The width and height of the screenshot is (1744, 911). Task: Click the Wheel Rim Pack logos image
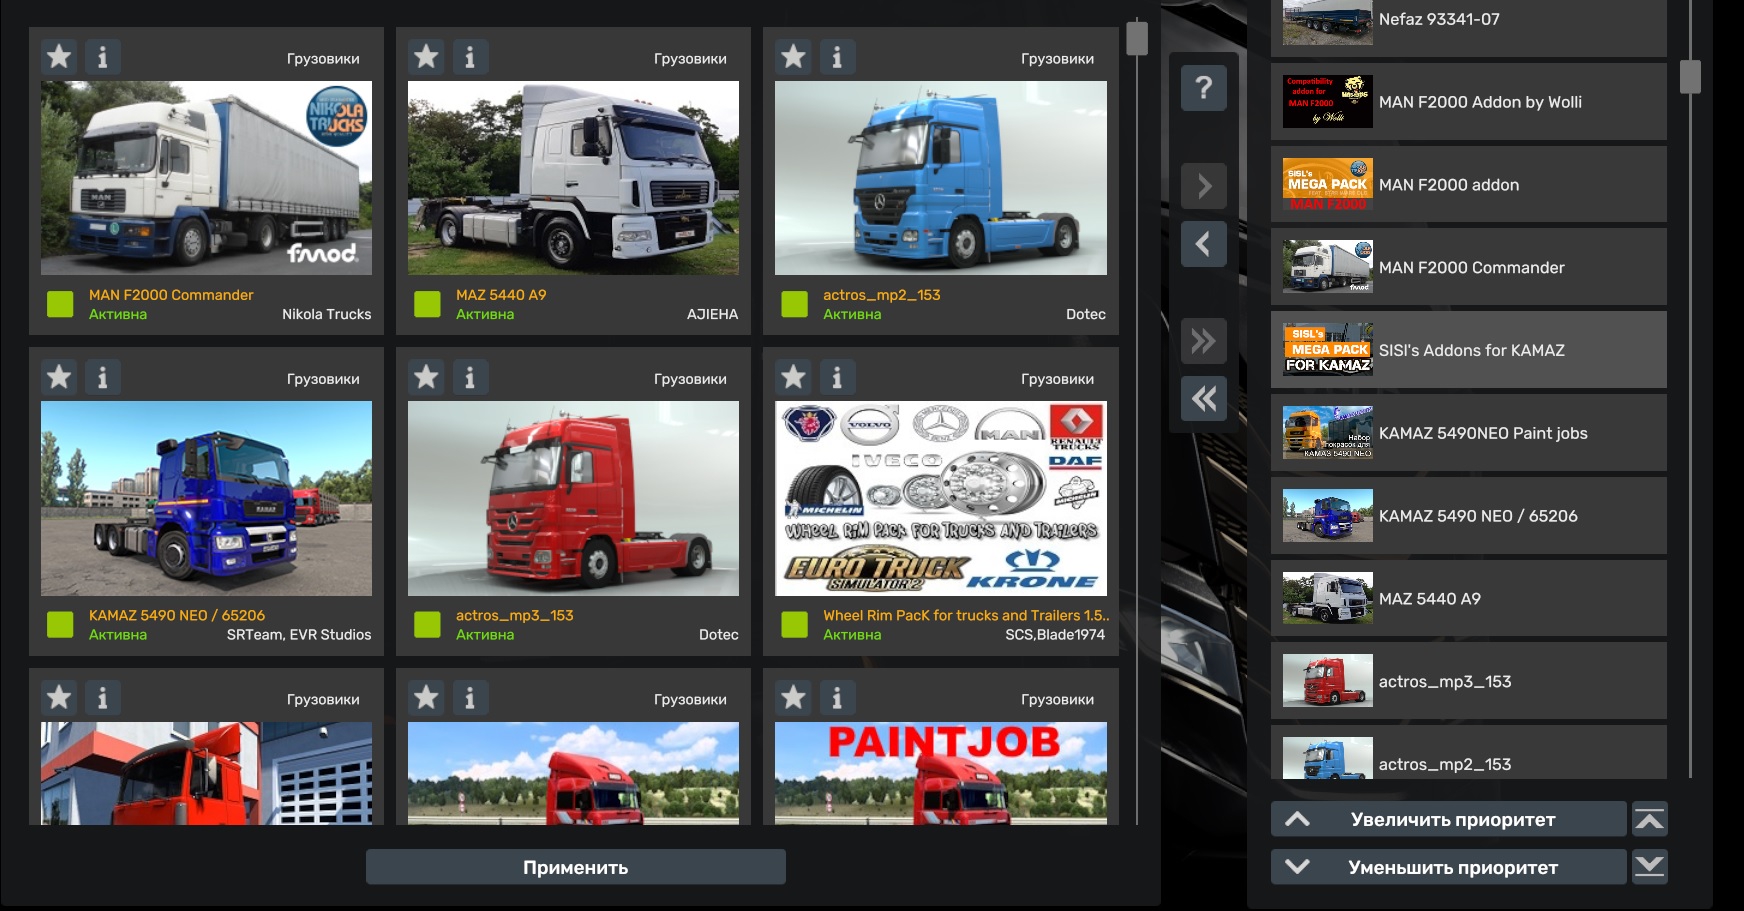click(x=941, y=498)
